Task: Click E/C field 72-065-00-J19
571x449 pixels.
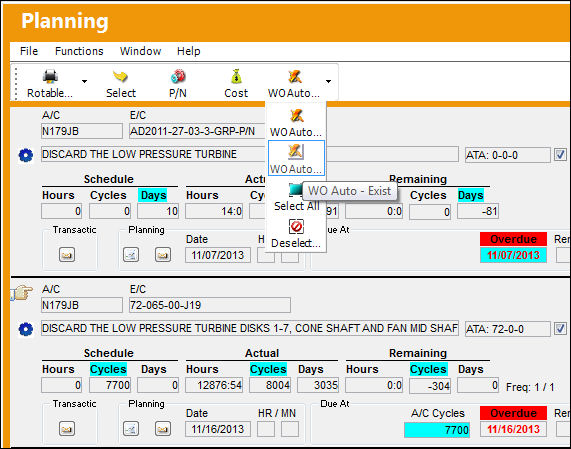Action: click(210, 305)
